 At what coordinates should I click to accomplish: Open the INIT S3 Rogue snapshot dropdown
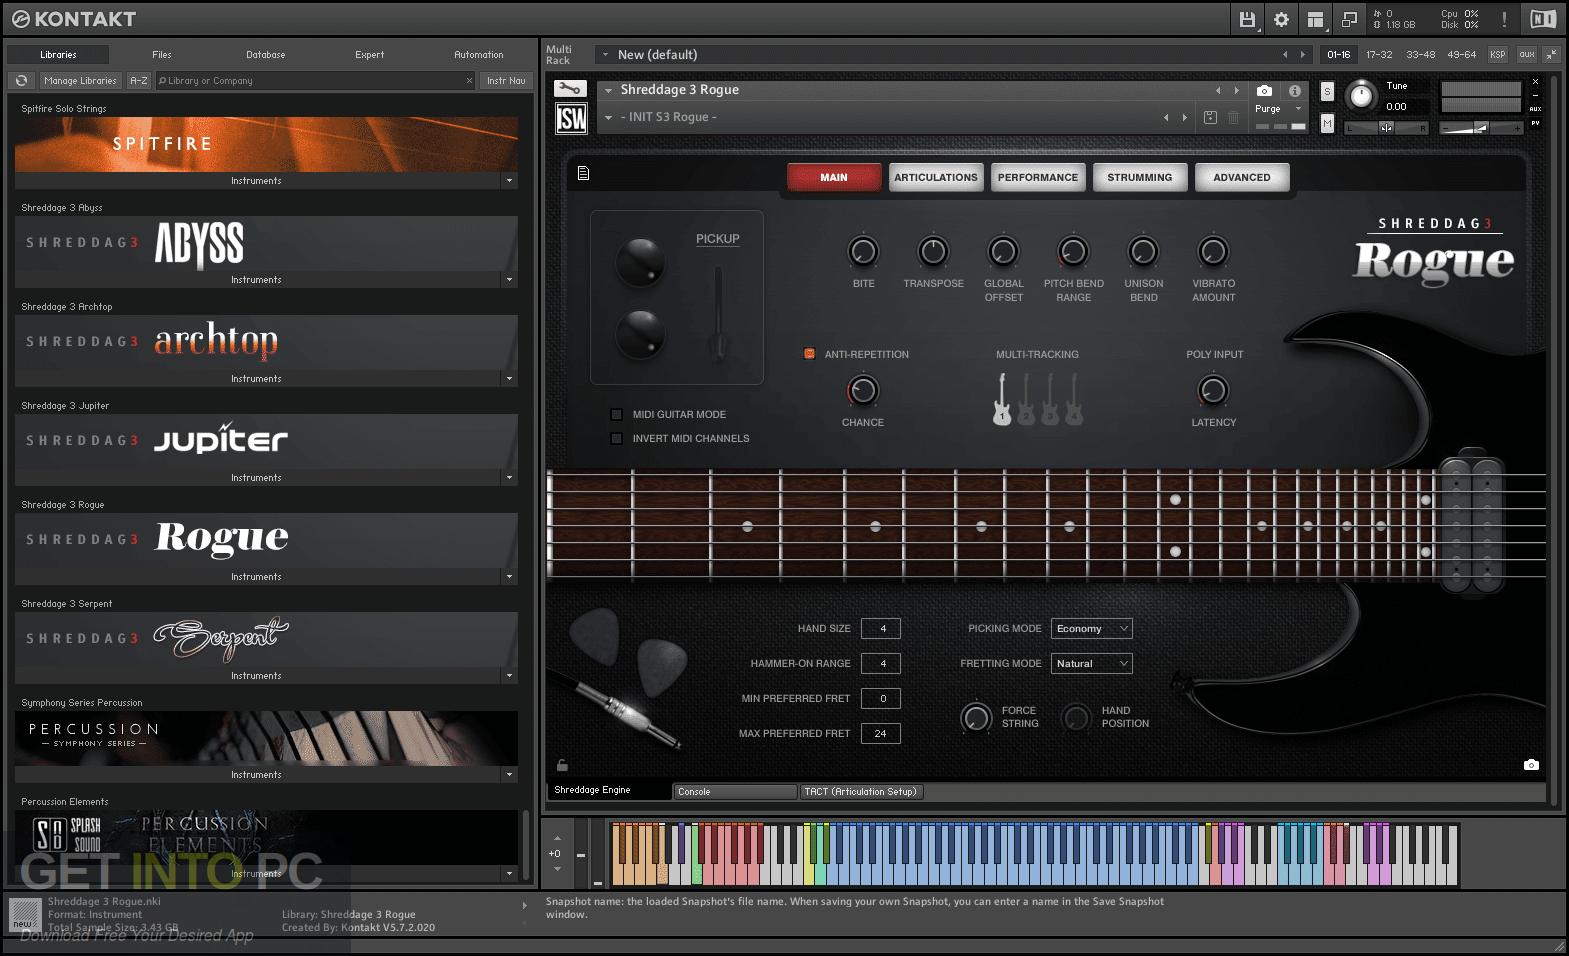click(x=608, y=117)
